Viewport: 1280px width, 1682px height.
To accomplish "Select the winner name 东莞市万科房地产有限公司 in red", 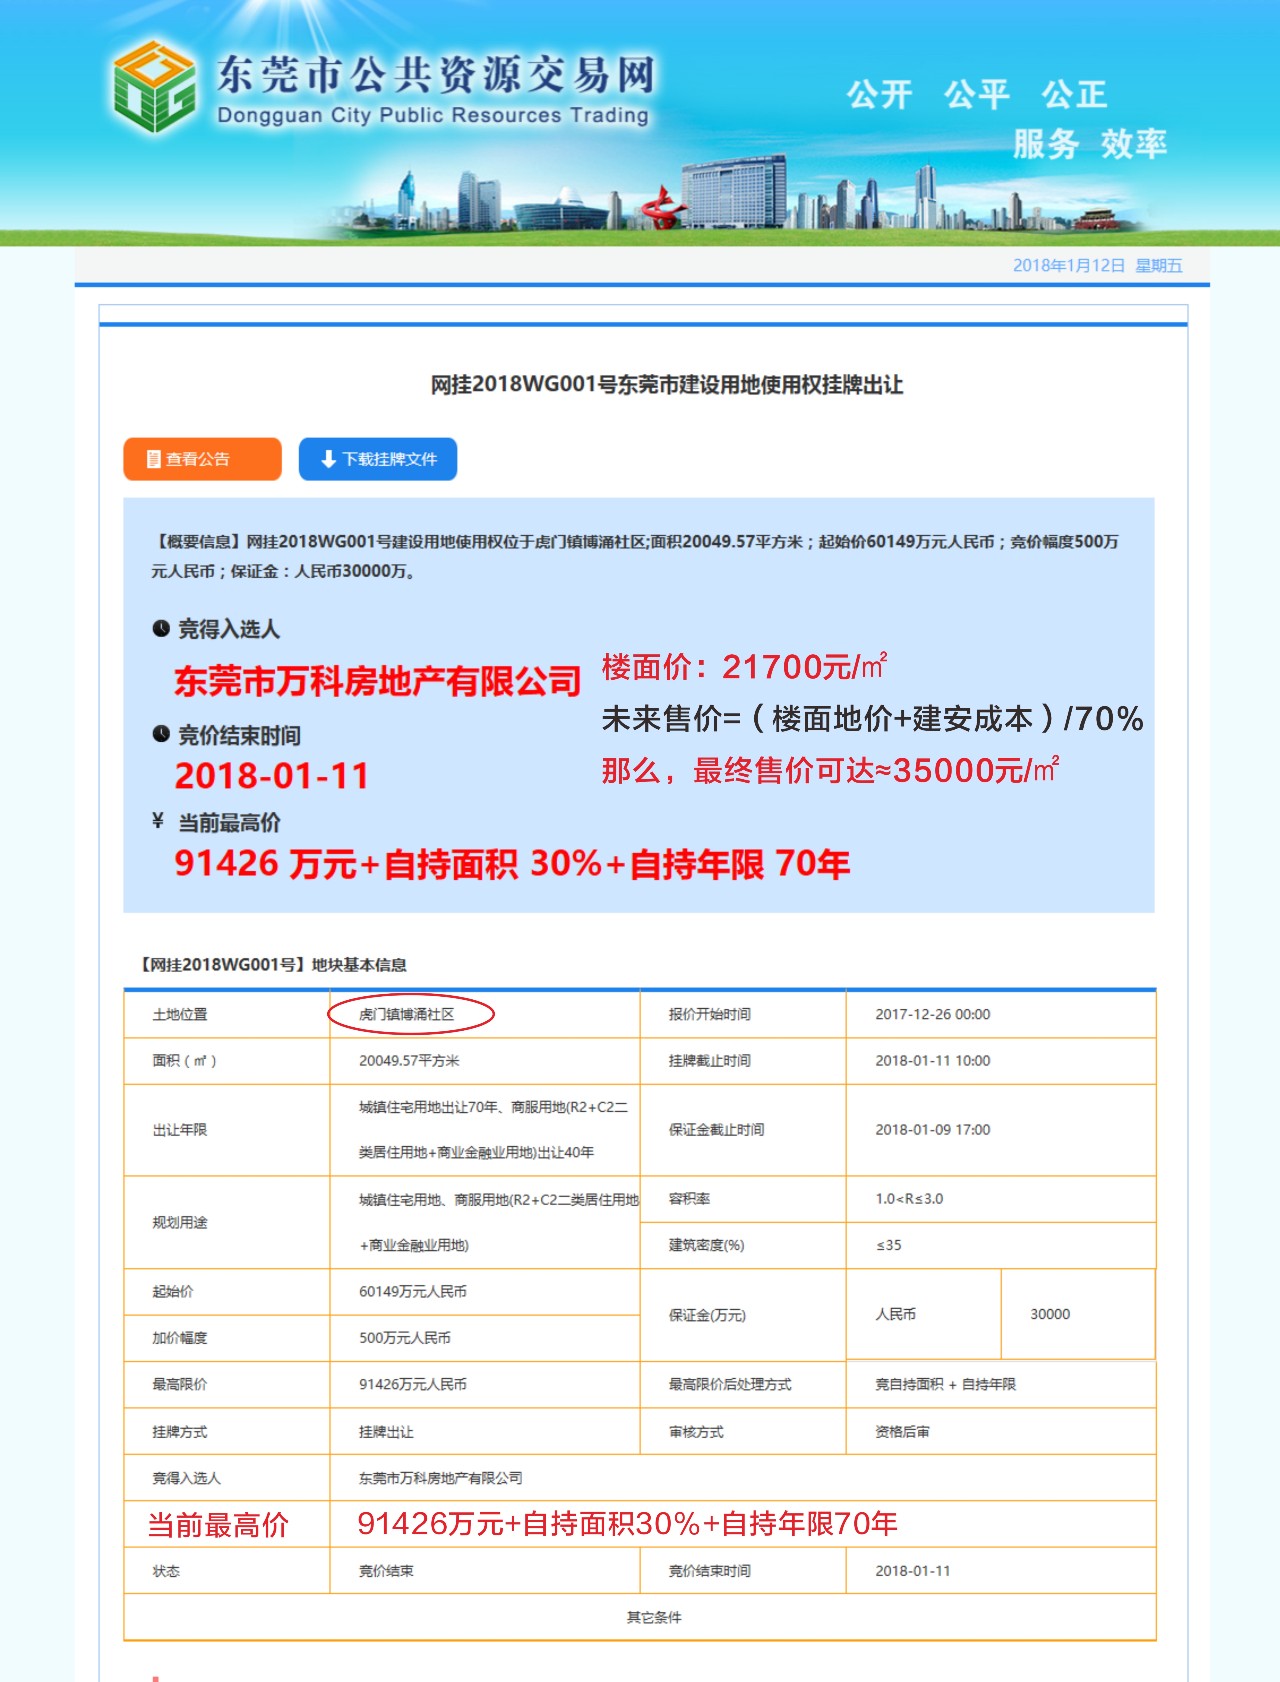I will coord(377,681).
